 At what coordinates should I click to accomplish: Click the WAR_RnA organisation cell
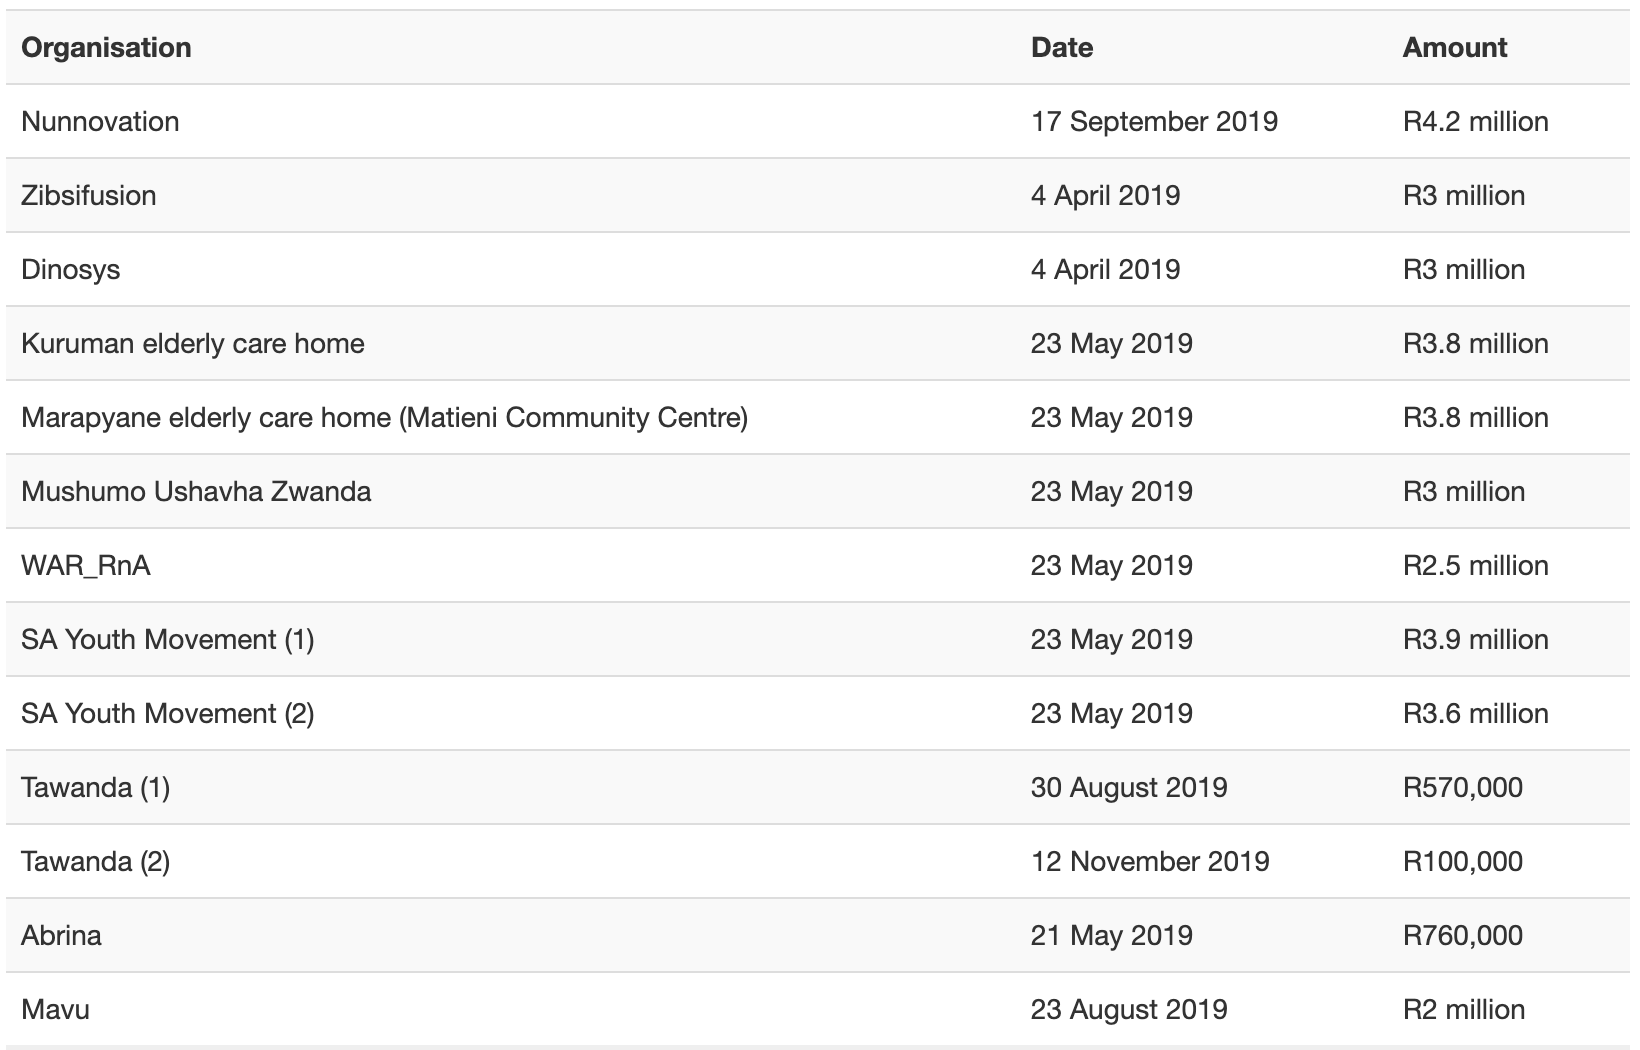click(x=86, y=566)
